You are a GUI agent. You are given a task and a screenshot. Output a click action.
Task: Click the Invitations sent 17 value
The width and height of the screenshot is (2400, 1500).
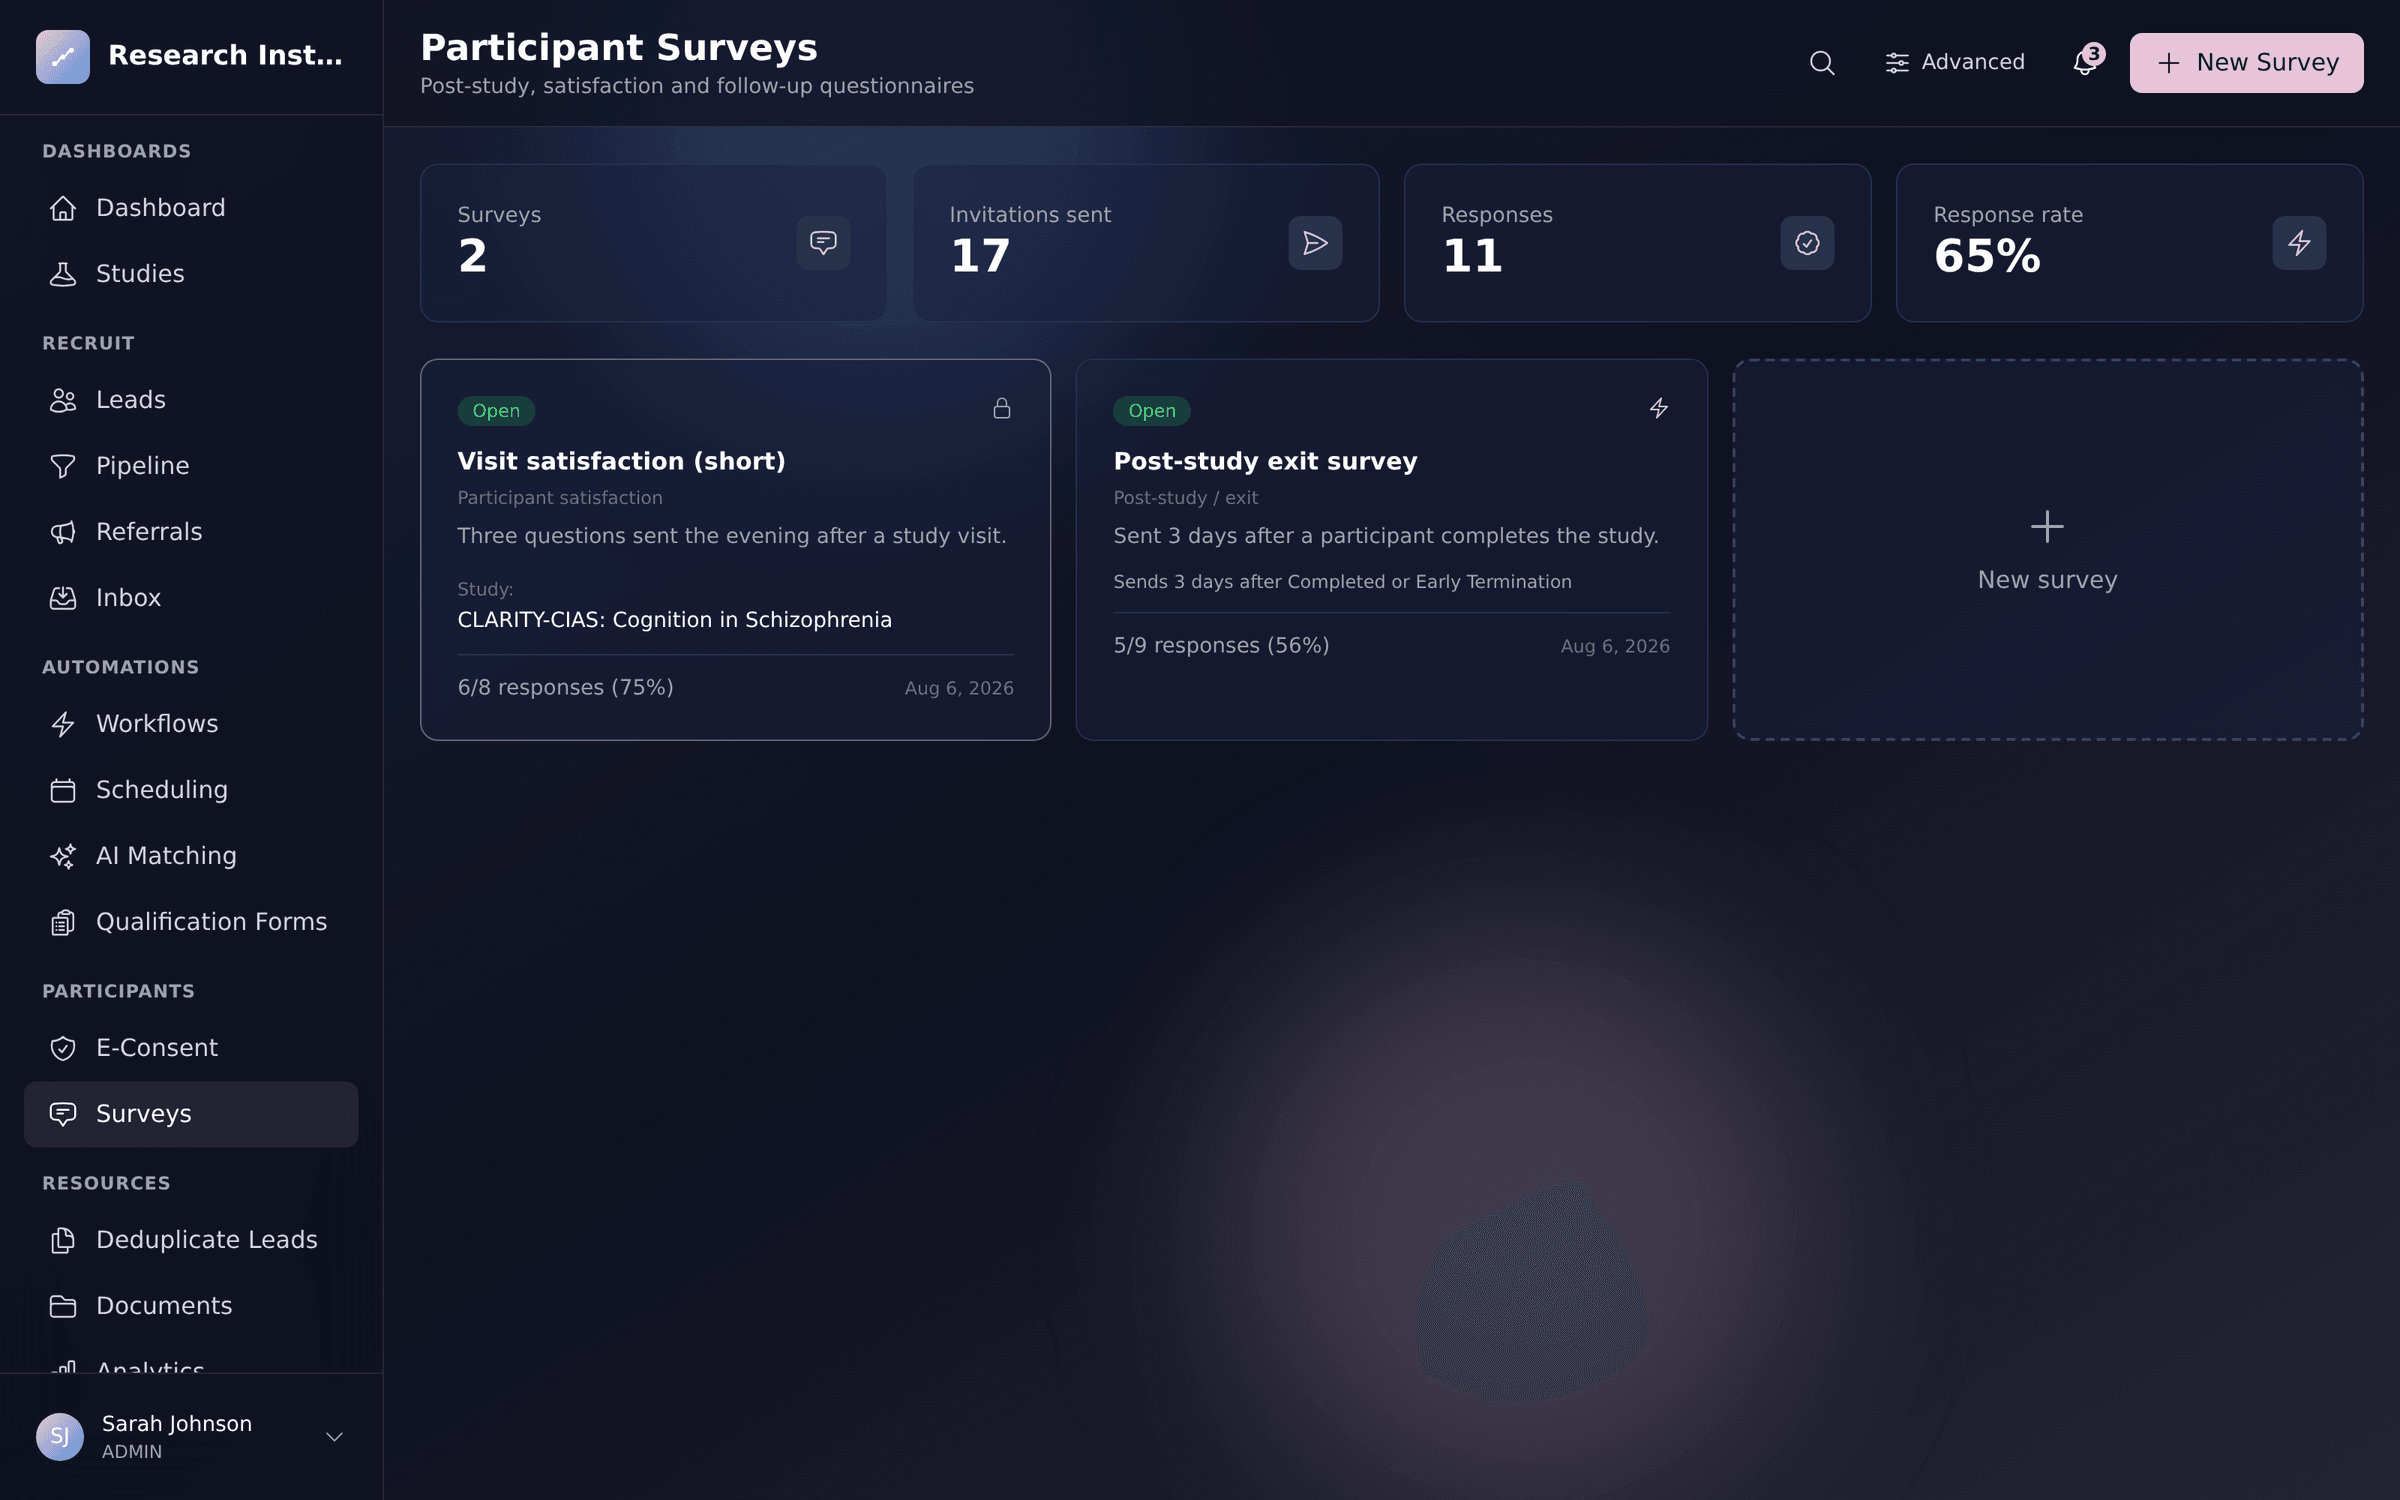pos(980,256)
